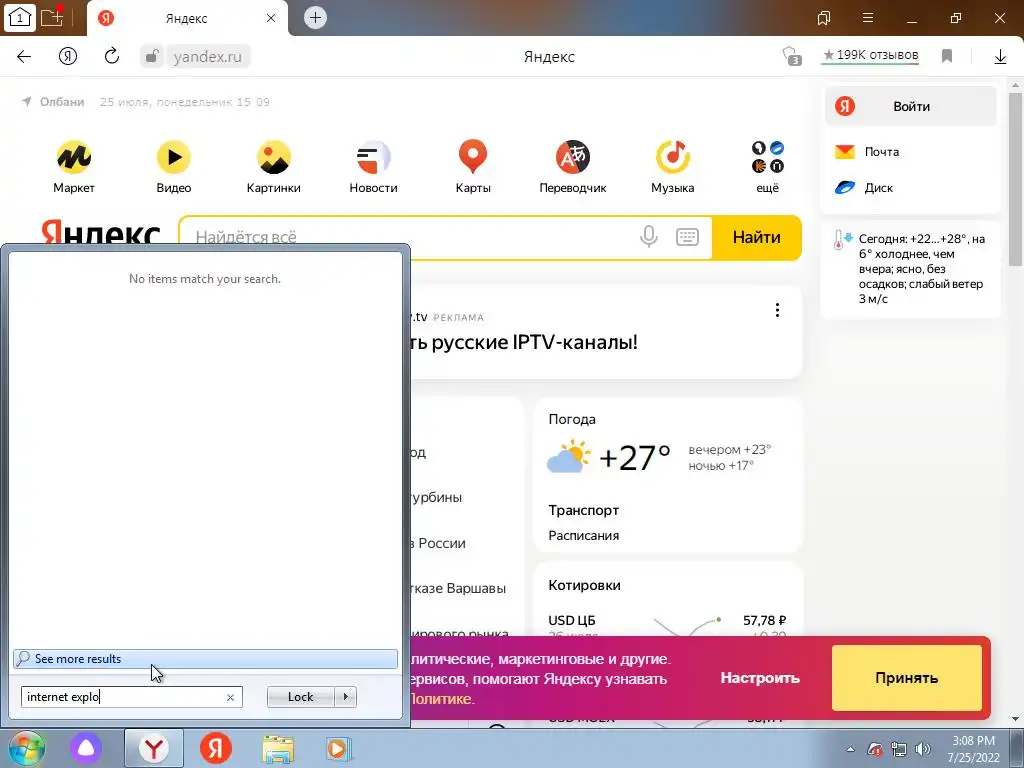Open the Транспорт link
Image resolution: width=1024 pixels, height=768 pixels.
tap(583, 510)
